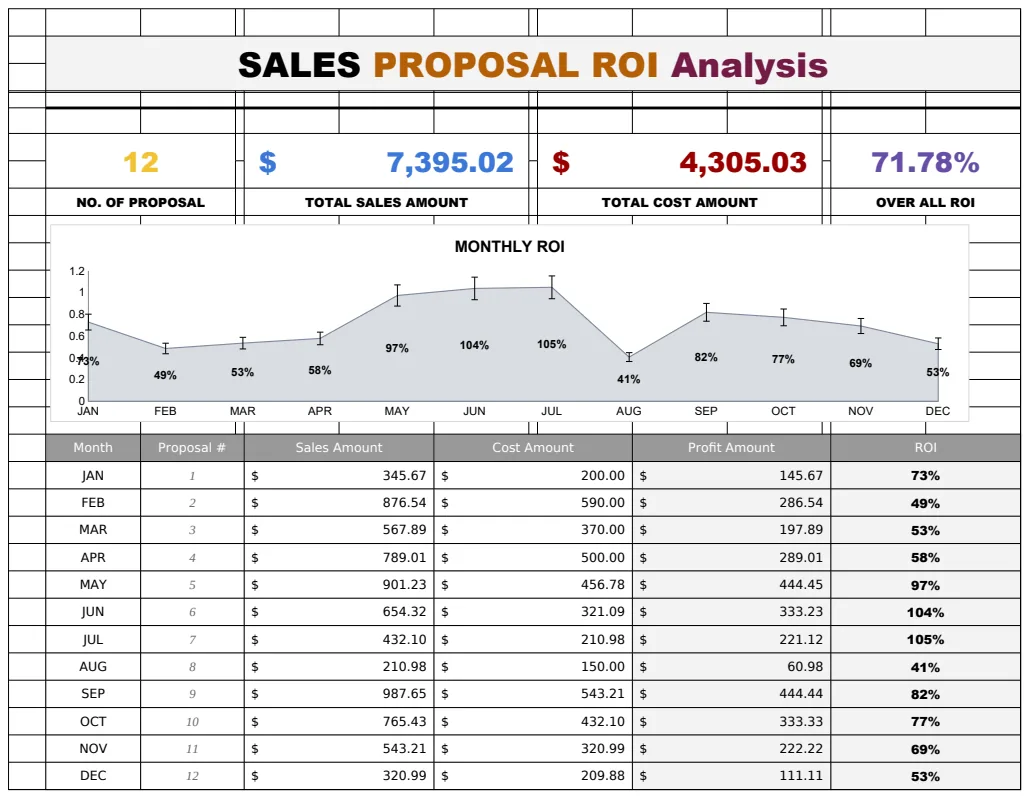Click the OVER ALL ROI label
The width and height of the screenshot is (1030, 799).
coord(925,202)
